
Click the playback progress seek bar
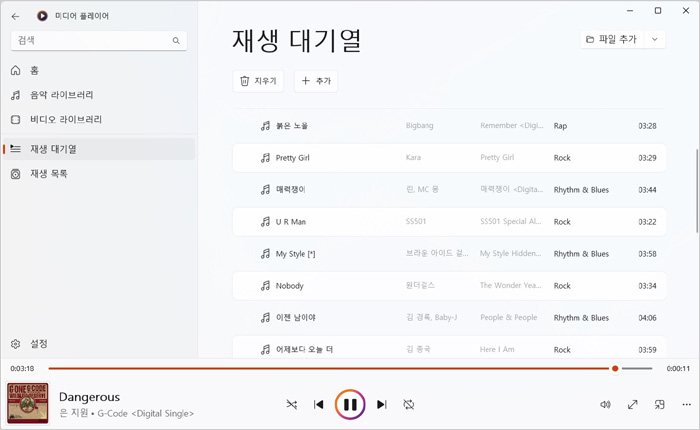coord(330,368)
